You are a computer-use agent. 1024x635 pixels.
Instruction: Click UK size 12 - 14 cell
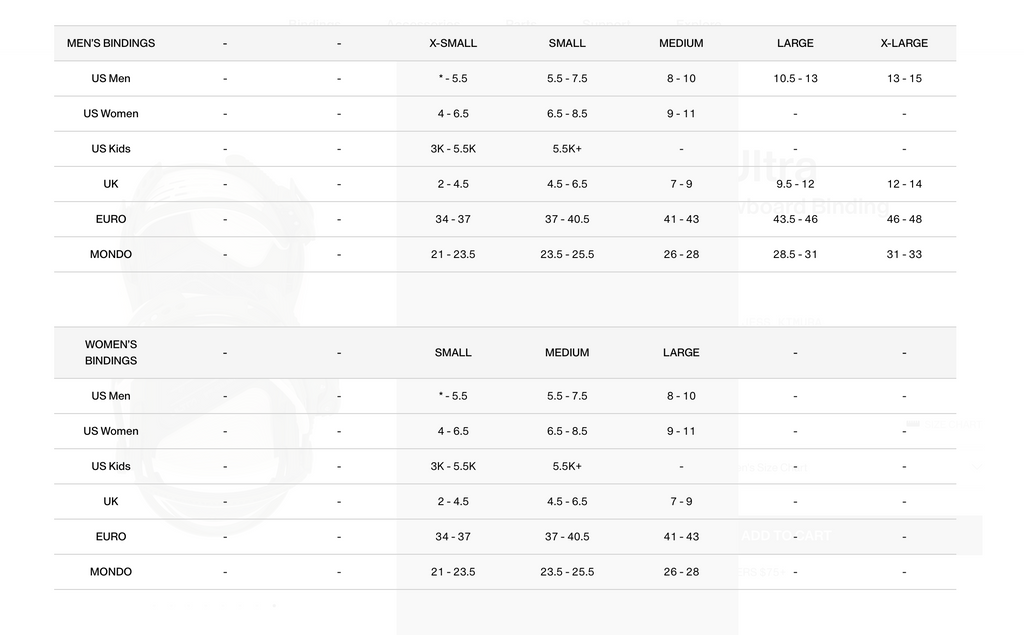[x=904, y=184]
